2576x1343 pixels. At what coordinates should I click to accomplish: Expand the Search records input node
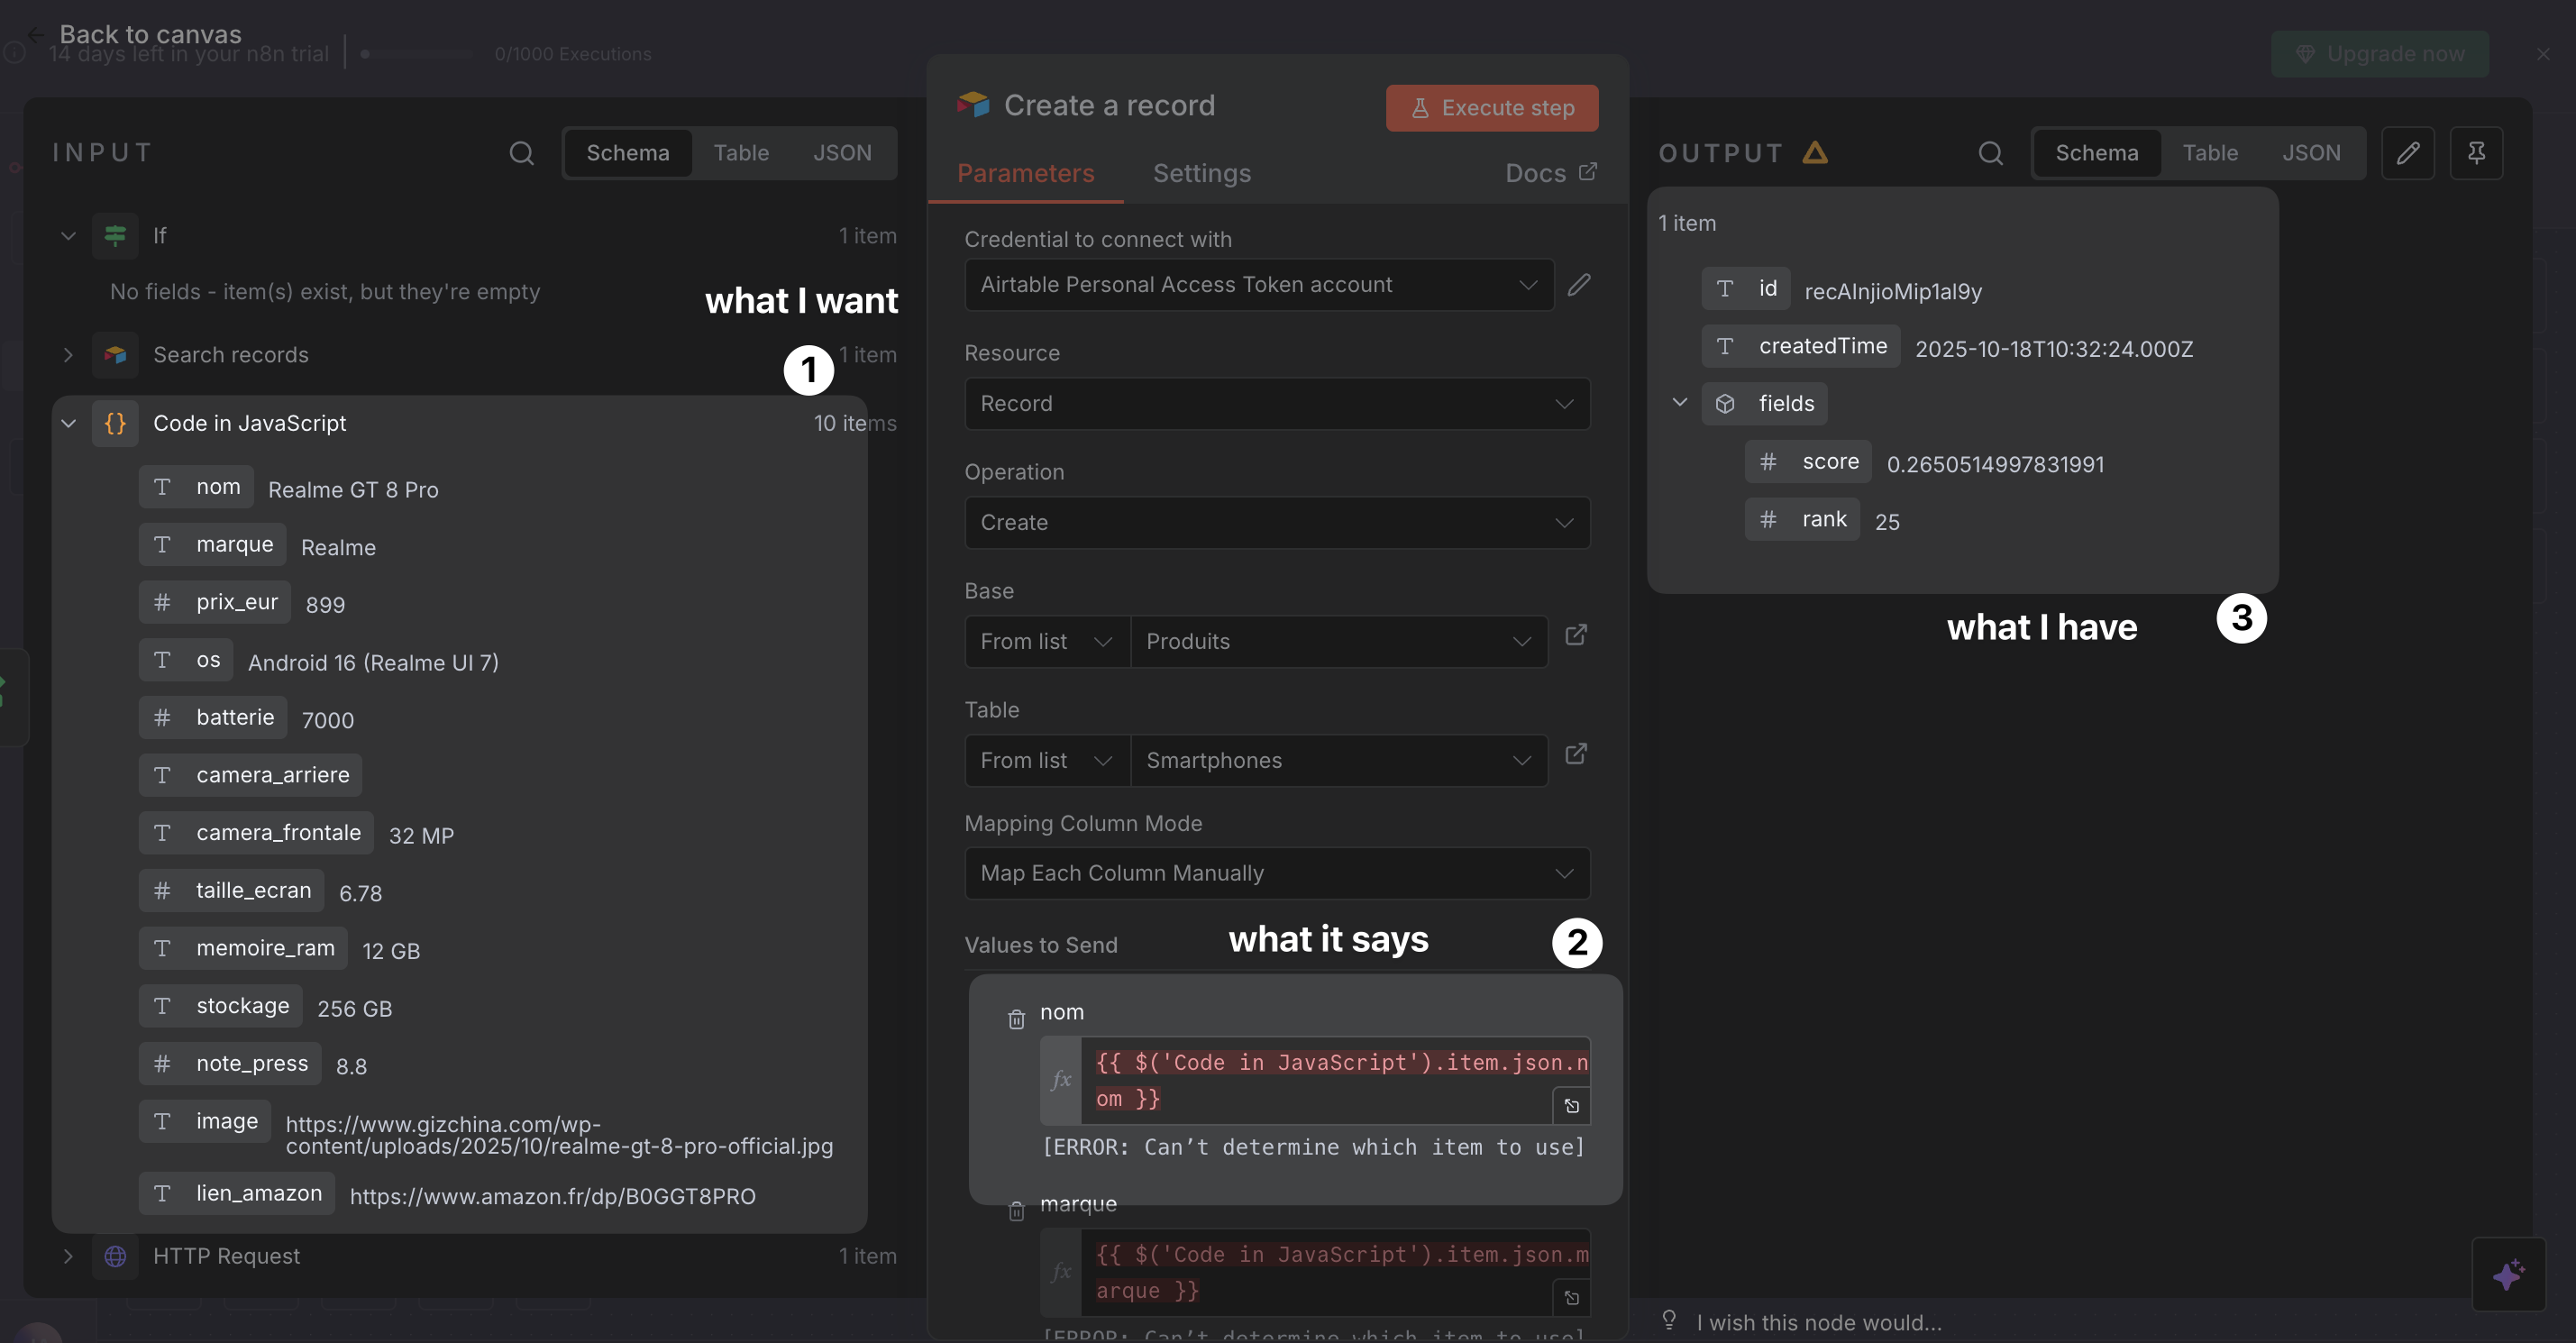(68, 355)
